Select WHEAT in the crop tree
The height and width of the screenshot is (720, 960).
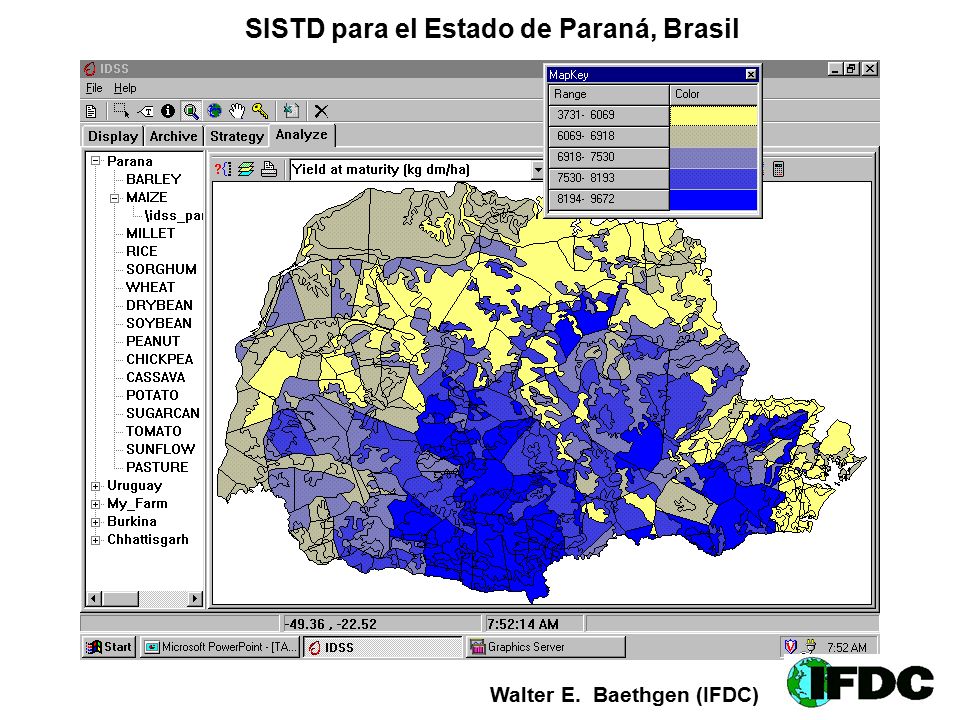[x=150, y=287]
